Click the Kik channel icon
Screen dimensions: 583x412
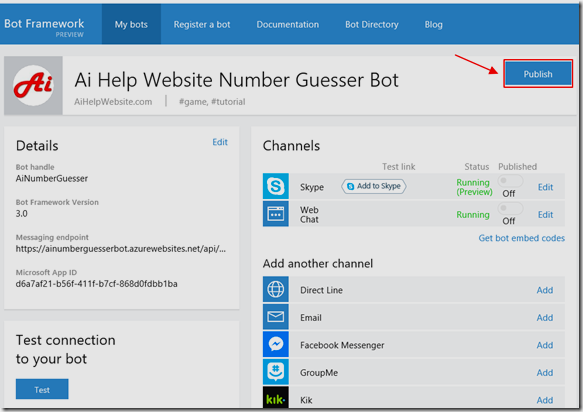coord(276,397)
